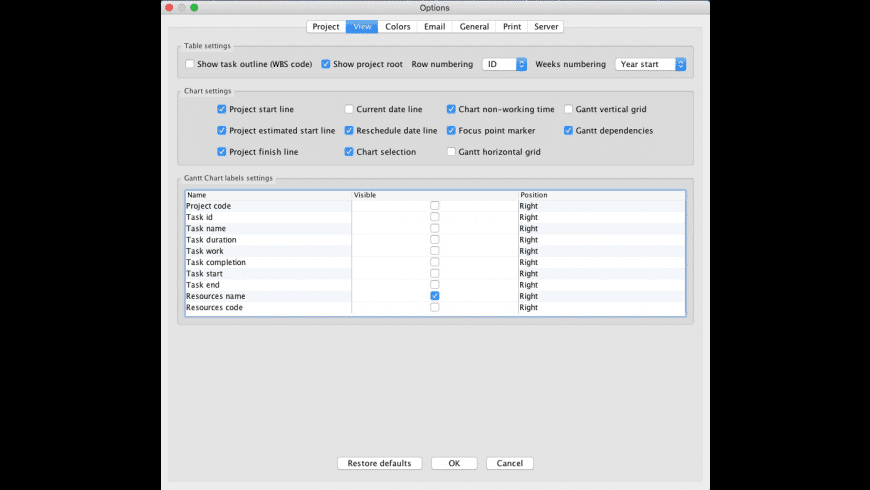This screenshot has width=870, height=490.
Task: Check Visible for Task end
Action: tap(434, 285)
